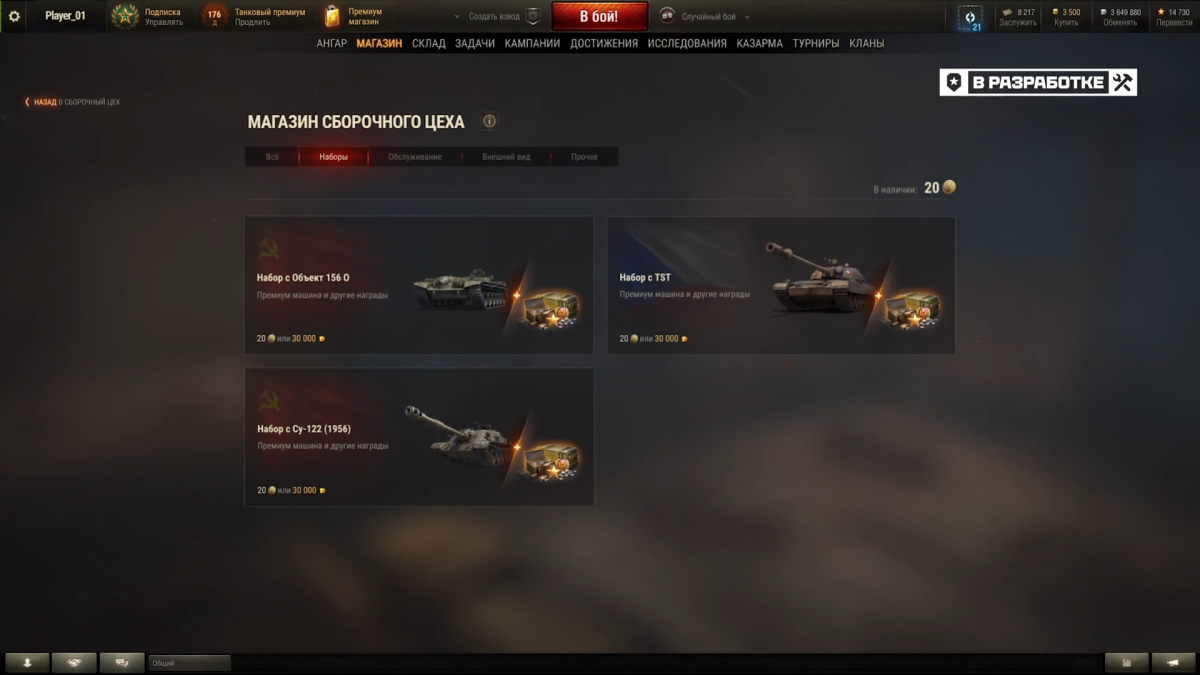Screen dimensions: 1200x675
Task: Click the Общий chat input field
Action: pos(189,663)
